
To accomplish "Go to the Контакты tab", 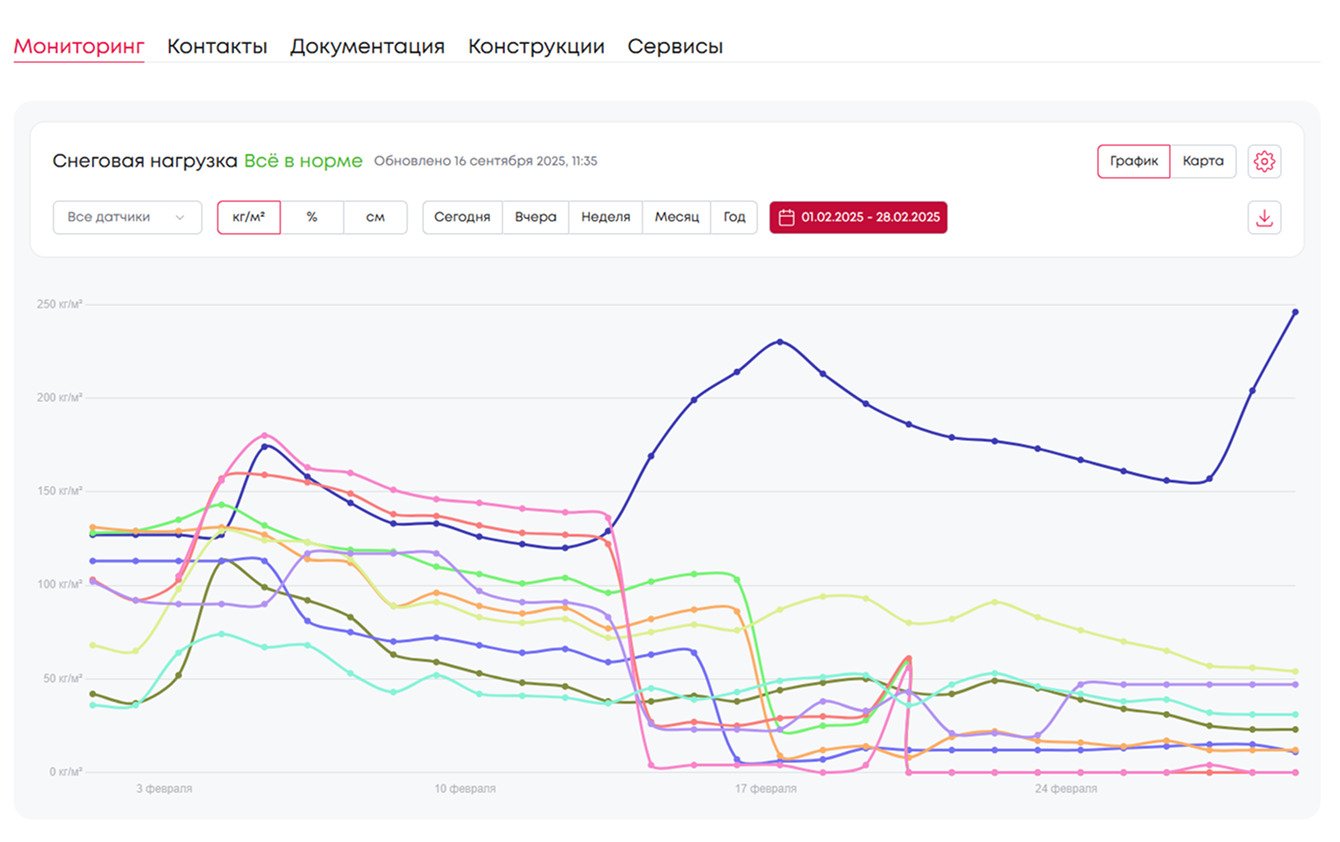I will 217,46.
